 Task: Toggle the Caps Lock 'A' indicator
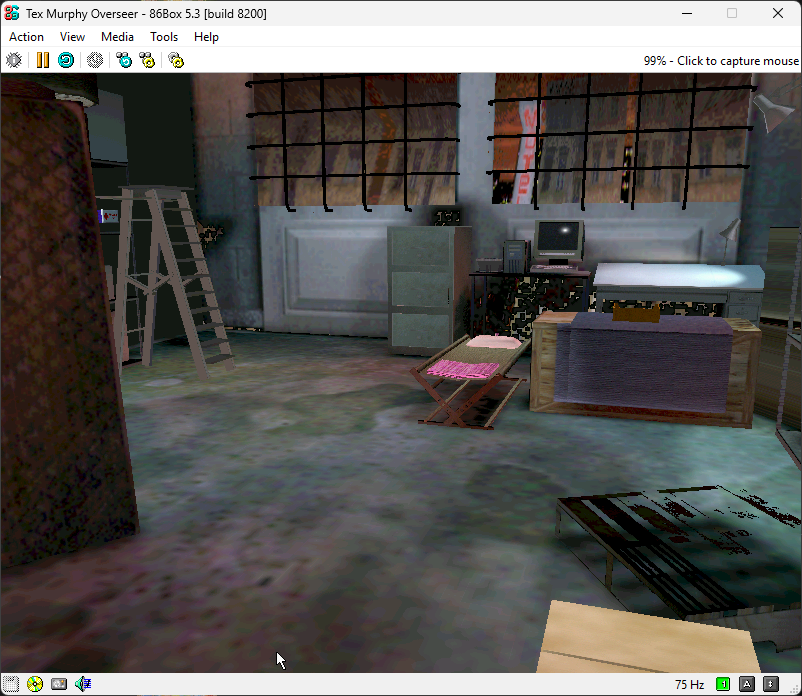point(747,684)
